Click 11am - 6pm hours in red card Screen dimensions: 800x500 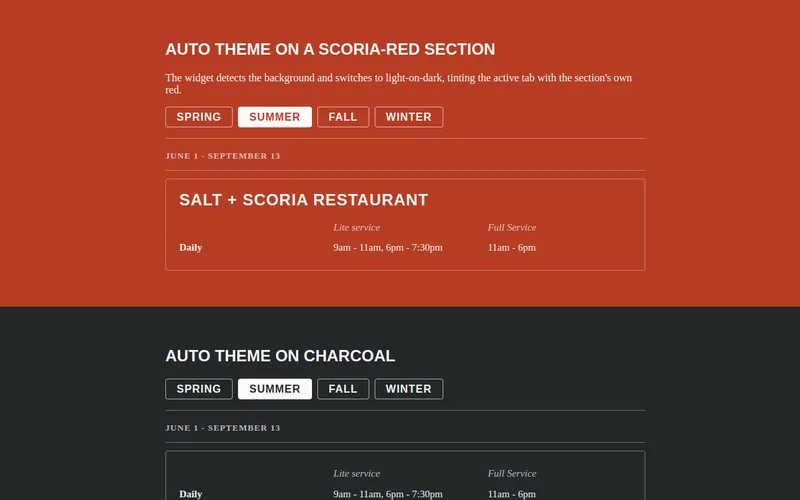[512, 247]
